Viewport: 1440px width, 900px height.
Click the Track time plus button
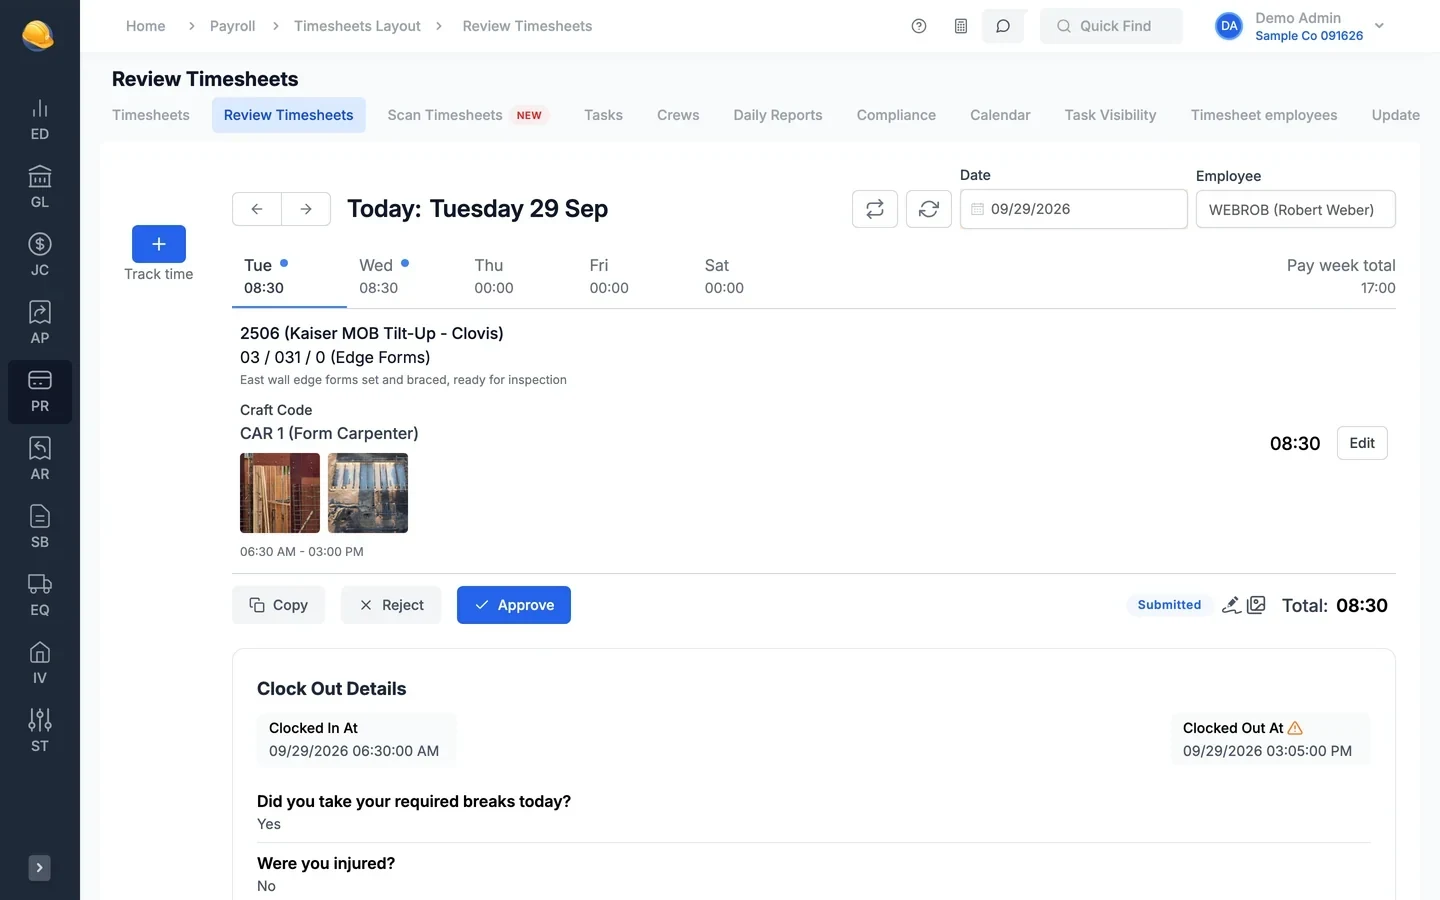click(159, 244)
